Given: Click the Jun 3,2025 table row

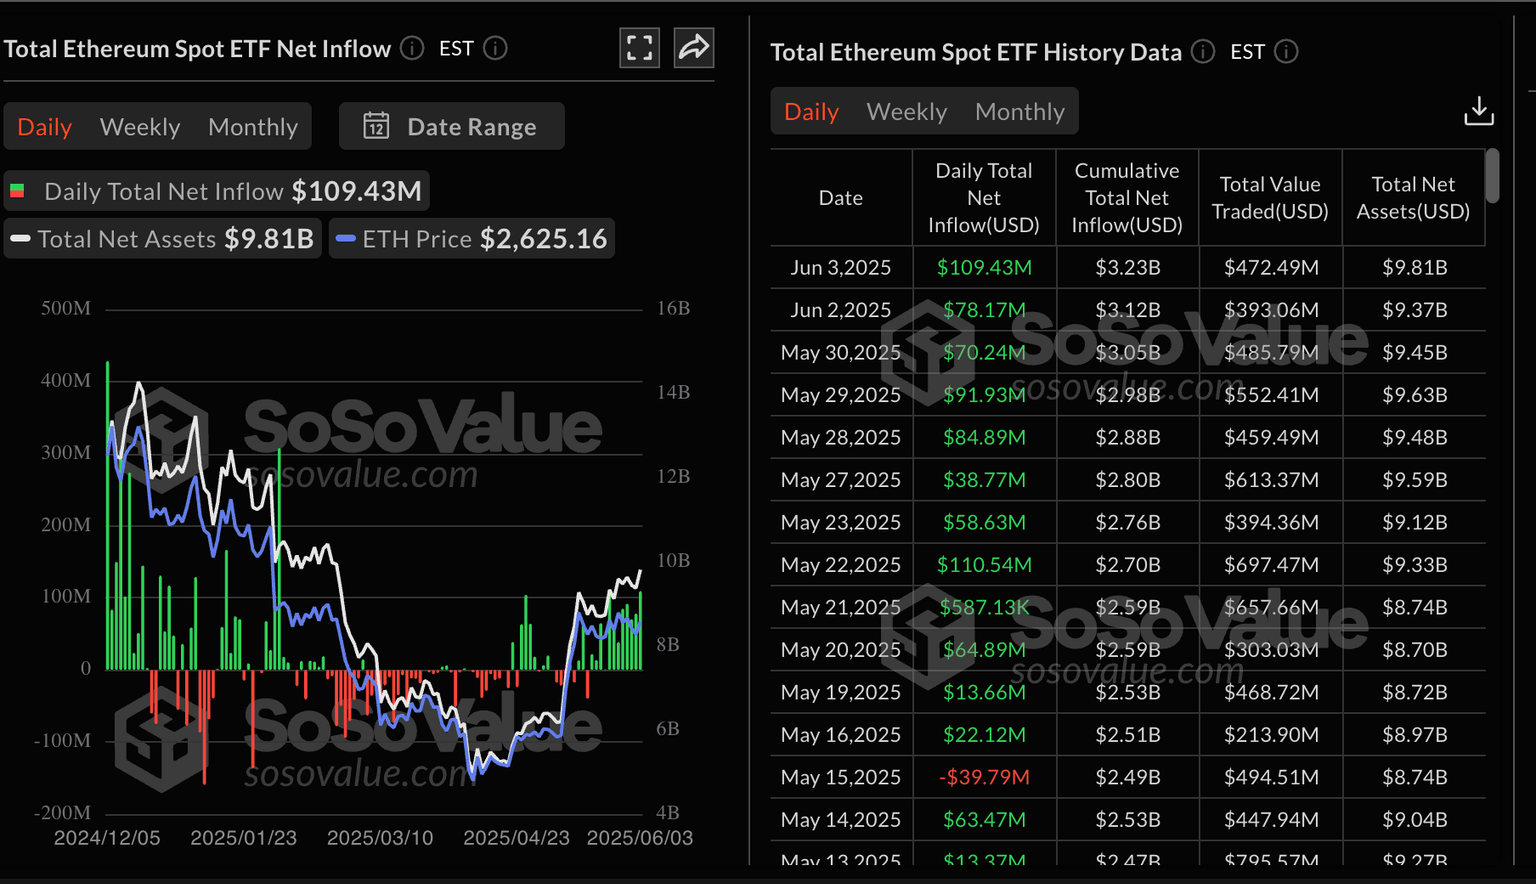Looking at the screenshot, I should (1127, 268).
